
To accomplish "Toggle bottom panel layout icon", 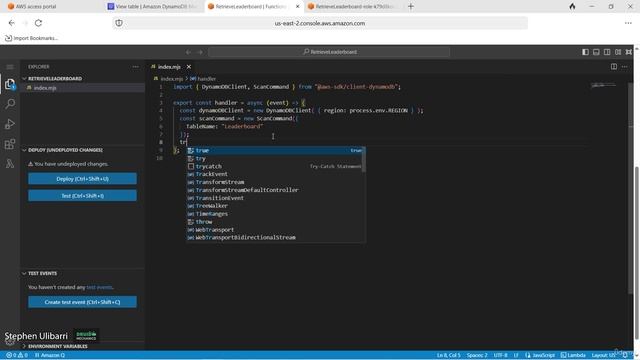I will click(596, 52).
